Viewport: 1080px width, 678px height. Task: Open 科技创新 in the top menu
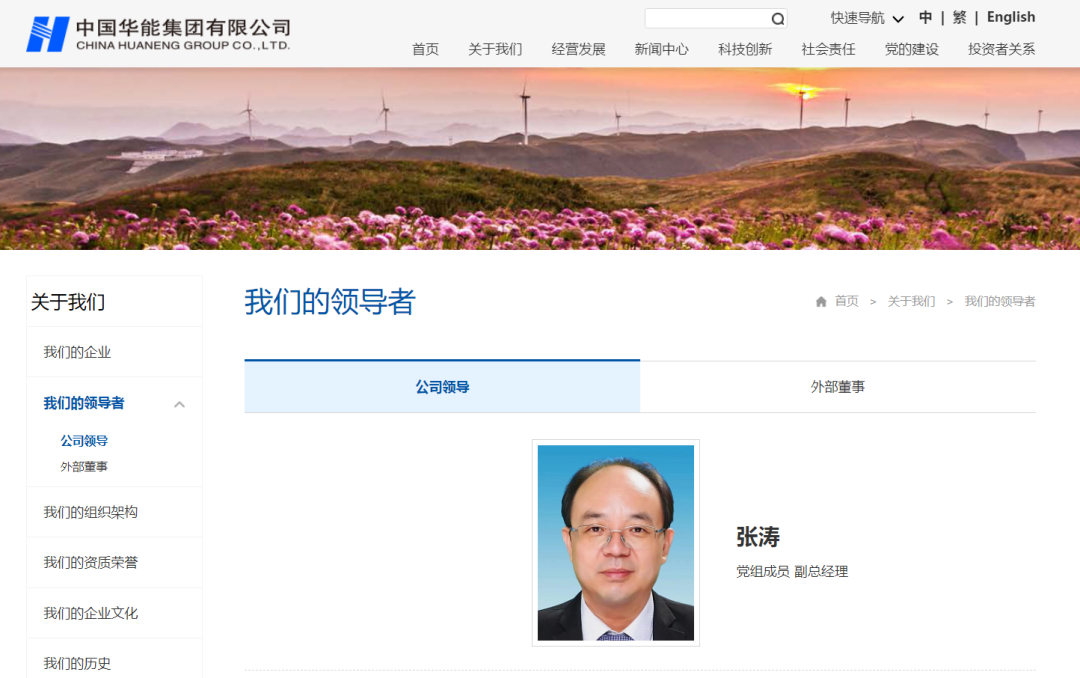[x=745, y=50]
